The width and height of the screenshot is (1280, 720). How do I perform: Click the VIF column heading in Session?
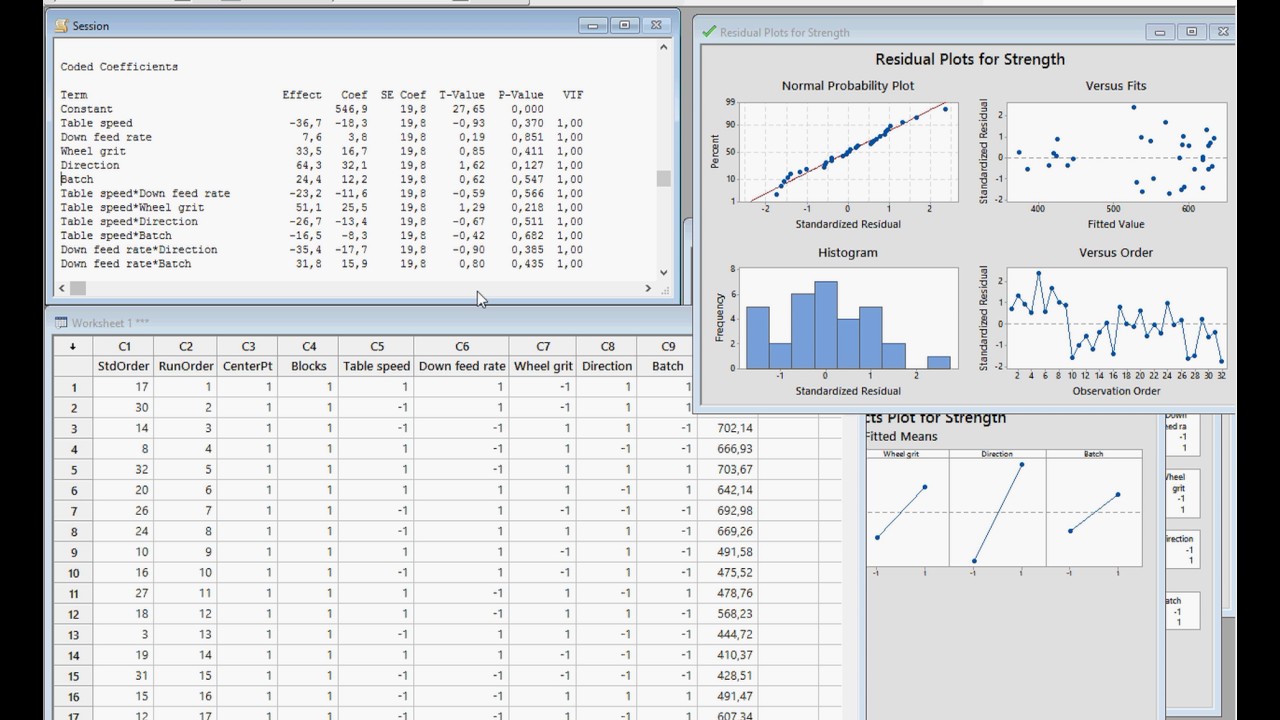[573, 95]
